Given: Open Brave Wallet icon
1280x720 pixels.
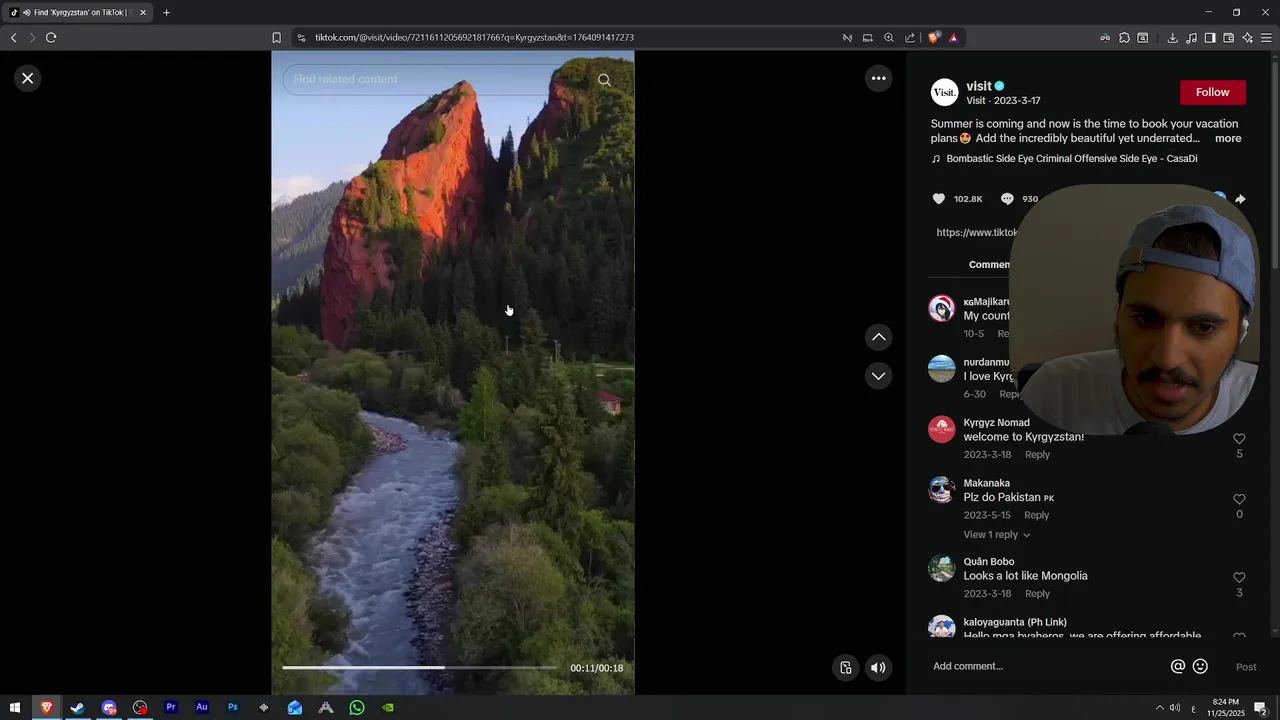Looking at the screenshot, I should point(1229,38).
